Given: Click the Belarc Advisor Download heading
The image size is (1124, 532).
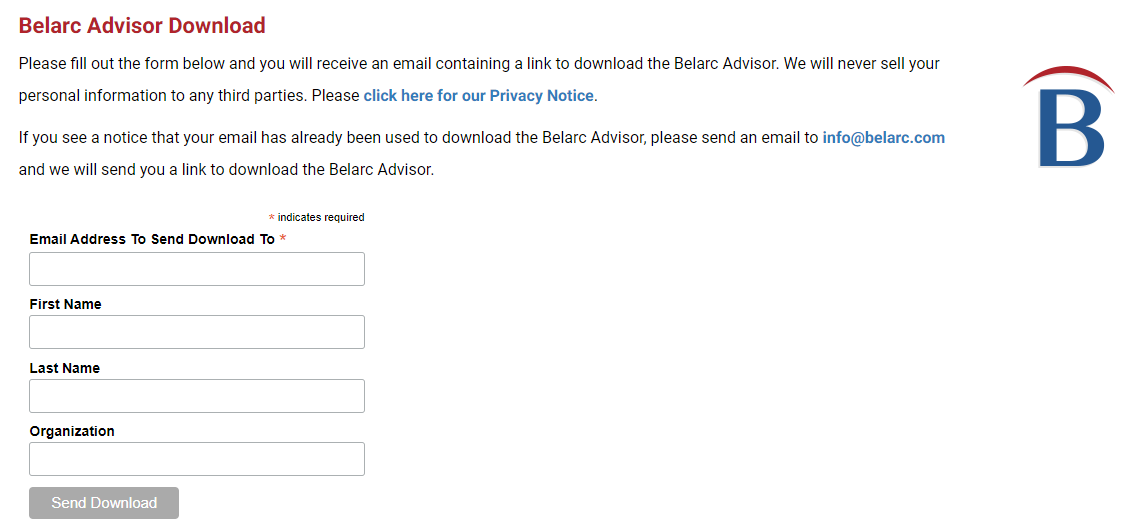Looking at the screenshot, I should pyautogui.click(x=142, y=26).
